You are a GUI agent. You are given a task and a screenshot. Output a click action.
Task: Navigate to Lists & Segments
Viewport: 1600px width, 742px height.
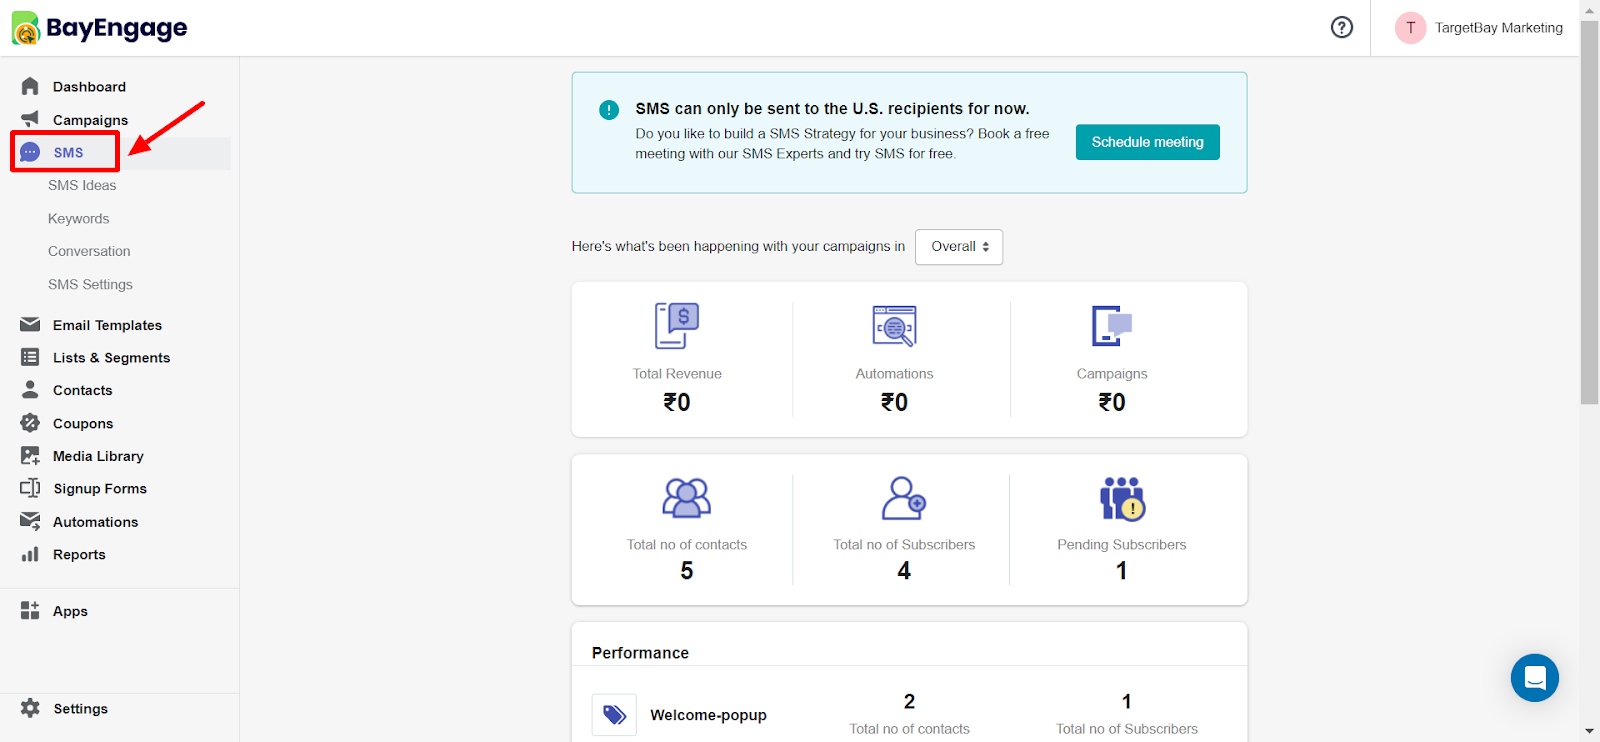point(111,358)
